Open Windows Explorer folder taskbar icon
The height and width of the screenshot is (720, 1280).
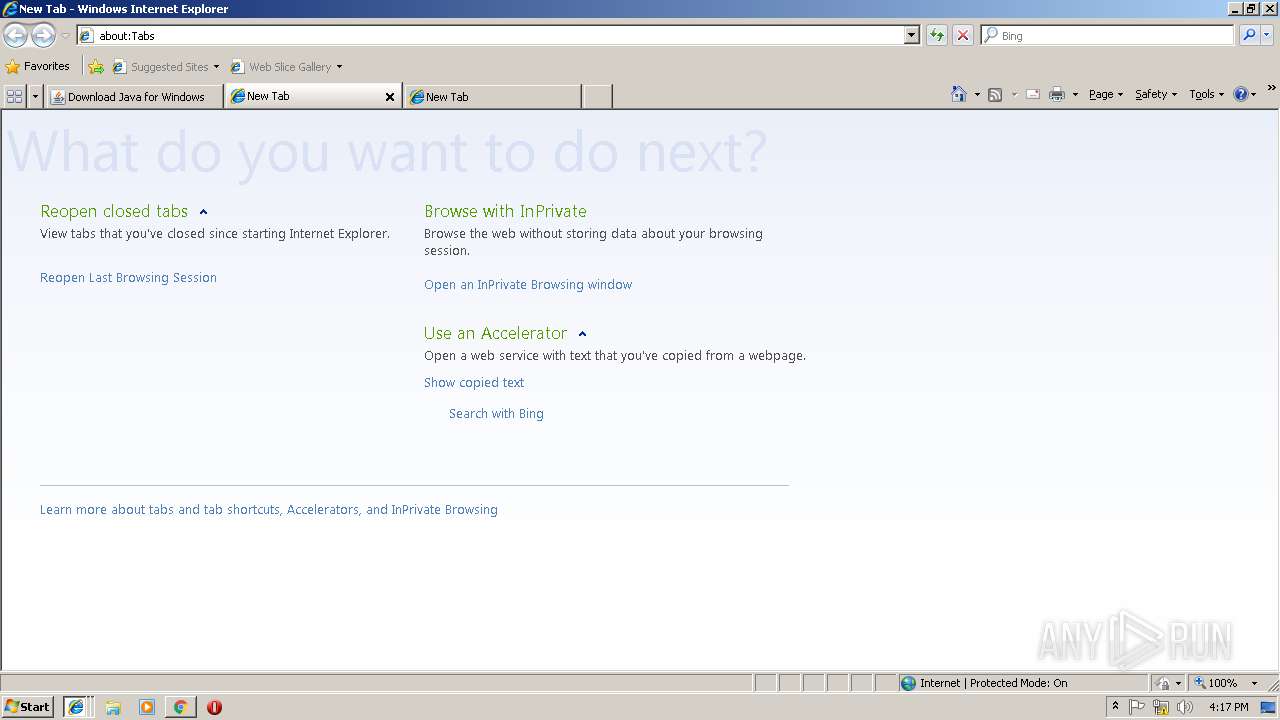pos(113,707)
